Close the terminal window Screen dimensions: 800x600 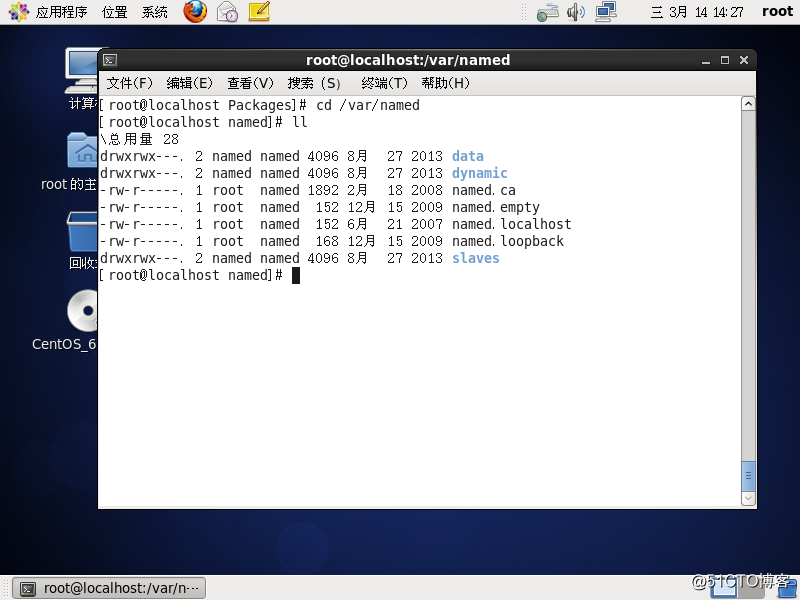744,60
